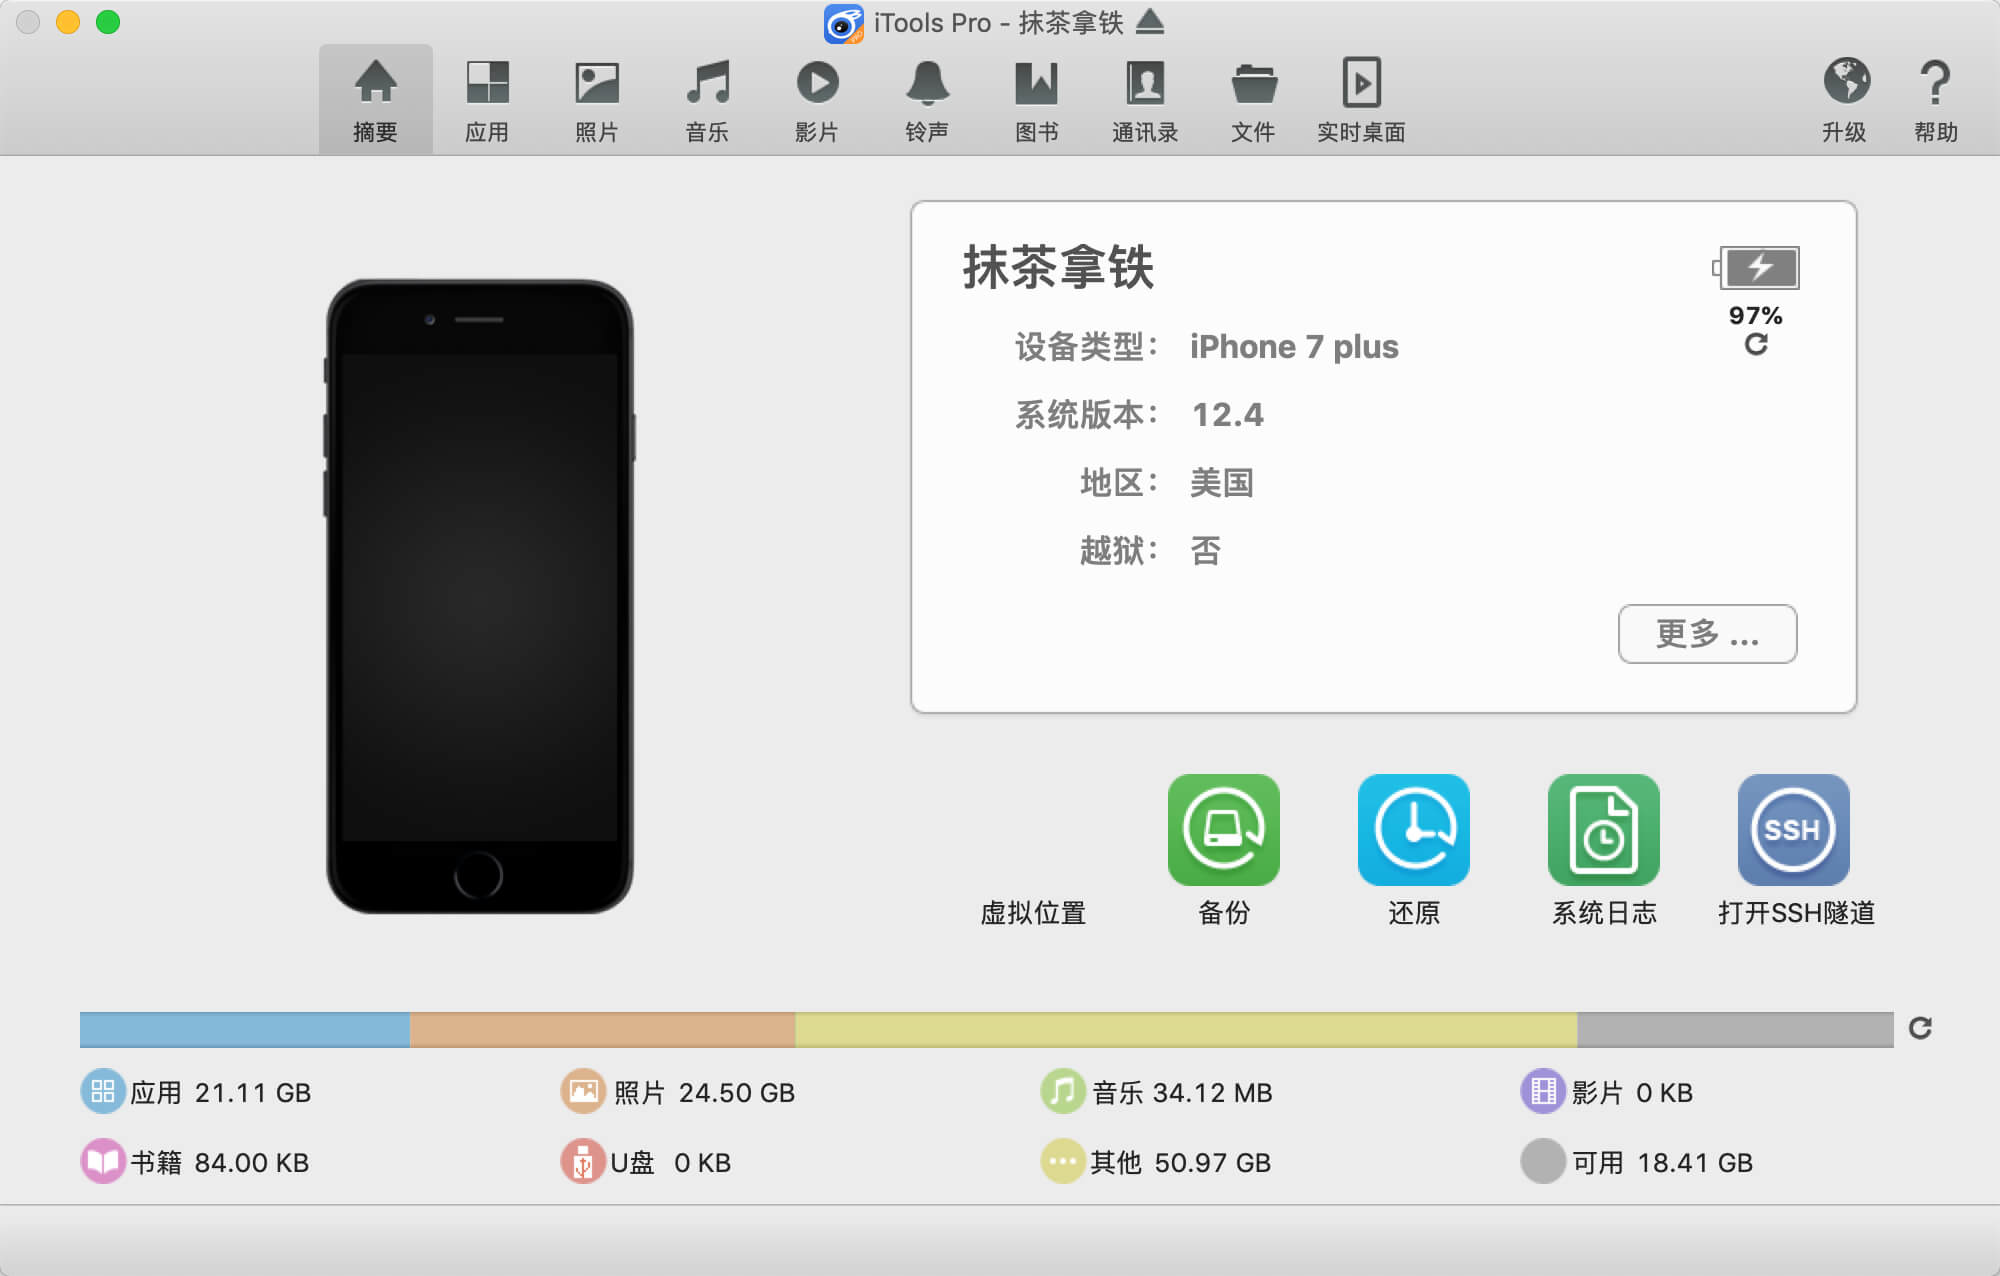Click the gray free segment of storage bar
Image resolution: width=2000 pixels, height=1276 pixels.
(x=1736, y=1029)
